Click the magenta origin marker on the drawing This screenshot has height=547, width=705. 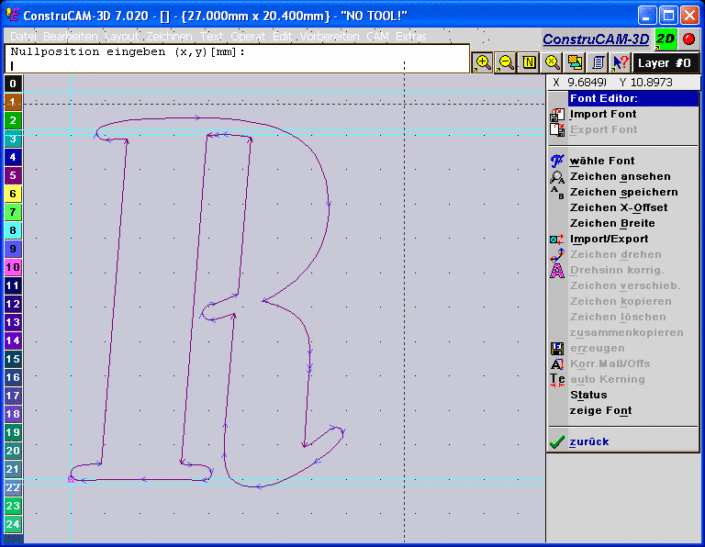click(x=71, y=480)
